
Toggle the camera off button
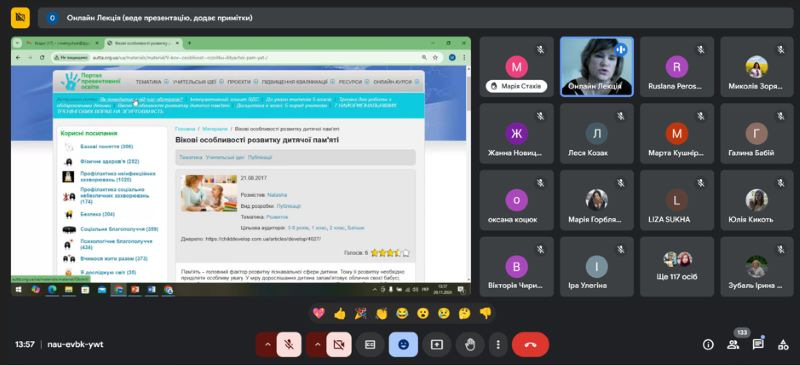[x=339, y=345]
